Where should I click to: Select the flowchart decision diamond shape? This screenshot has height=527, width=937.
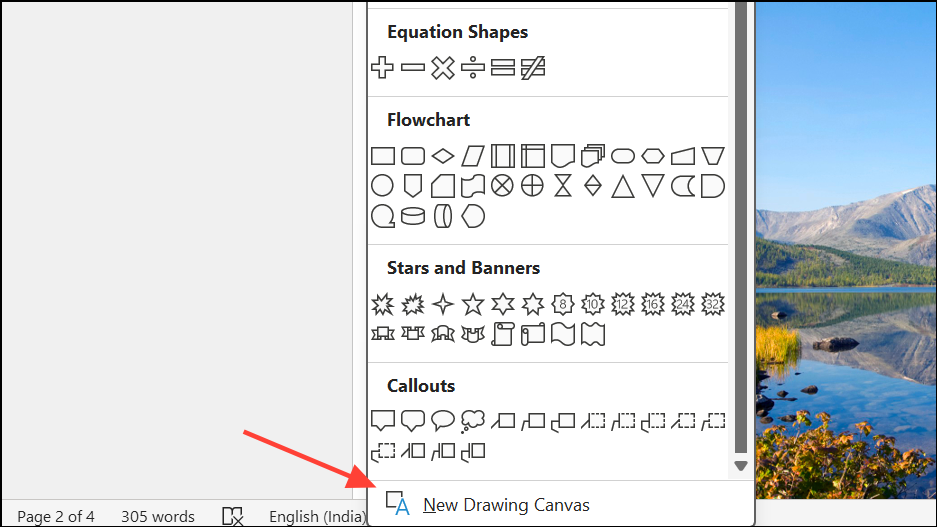pos(443,156)
